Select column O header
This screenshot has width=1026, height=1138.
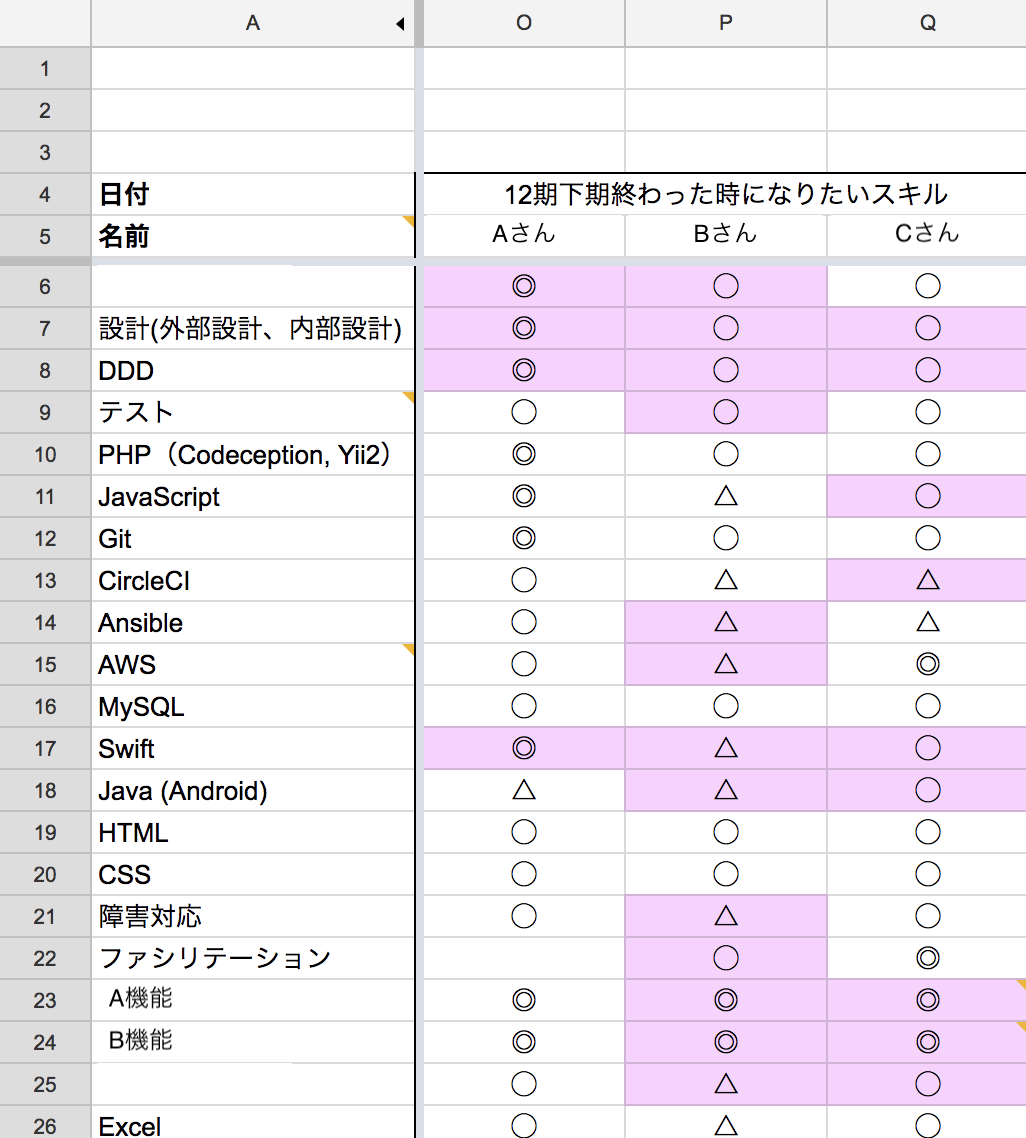[x=524, y=23]
